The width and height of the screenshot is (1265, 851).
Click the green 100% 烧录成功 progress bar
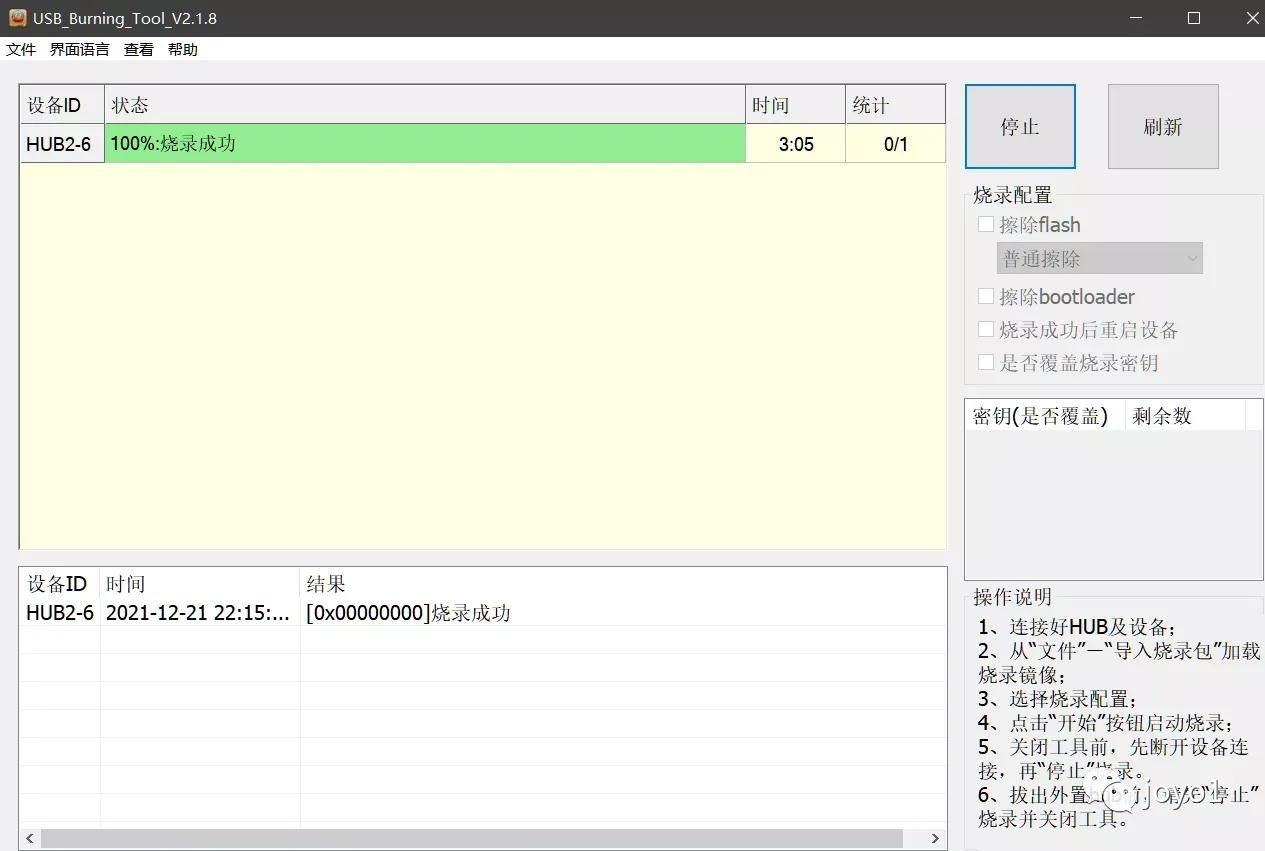coord(425,144)
